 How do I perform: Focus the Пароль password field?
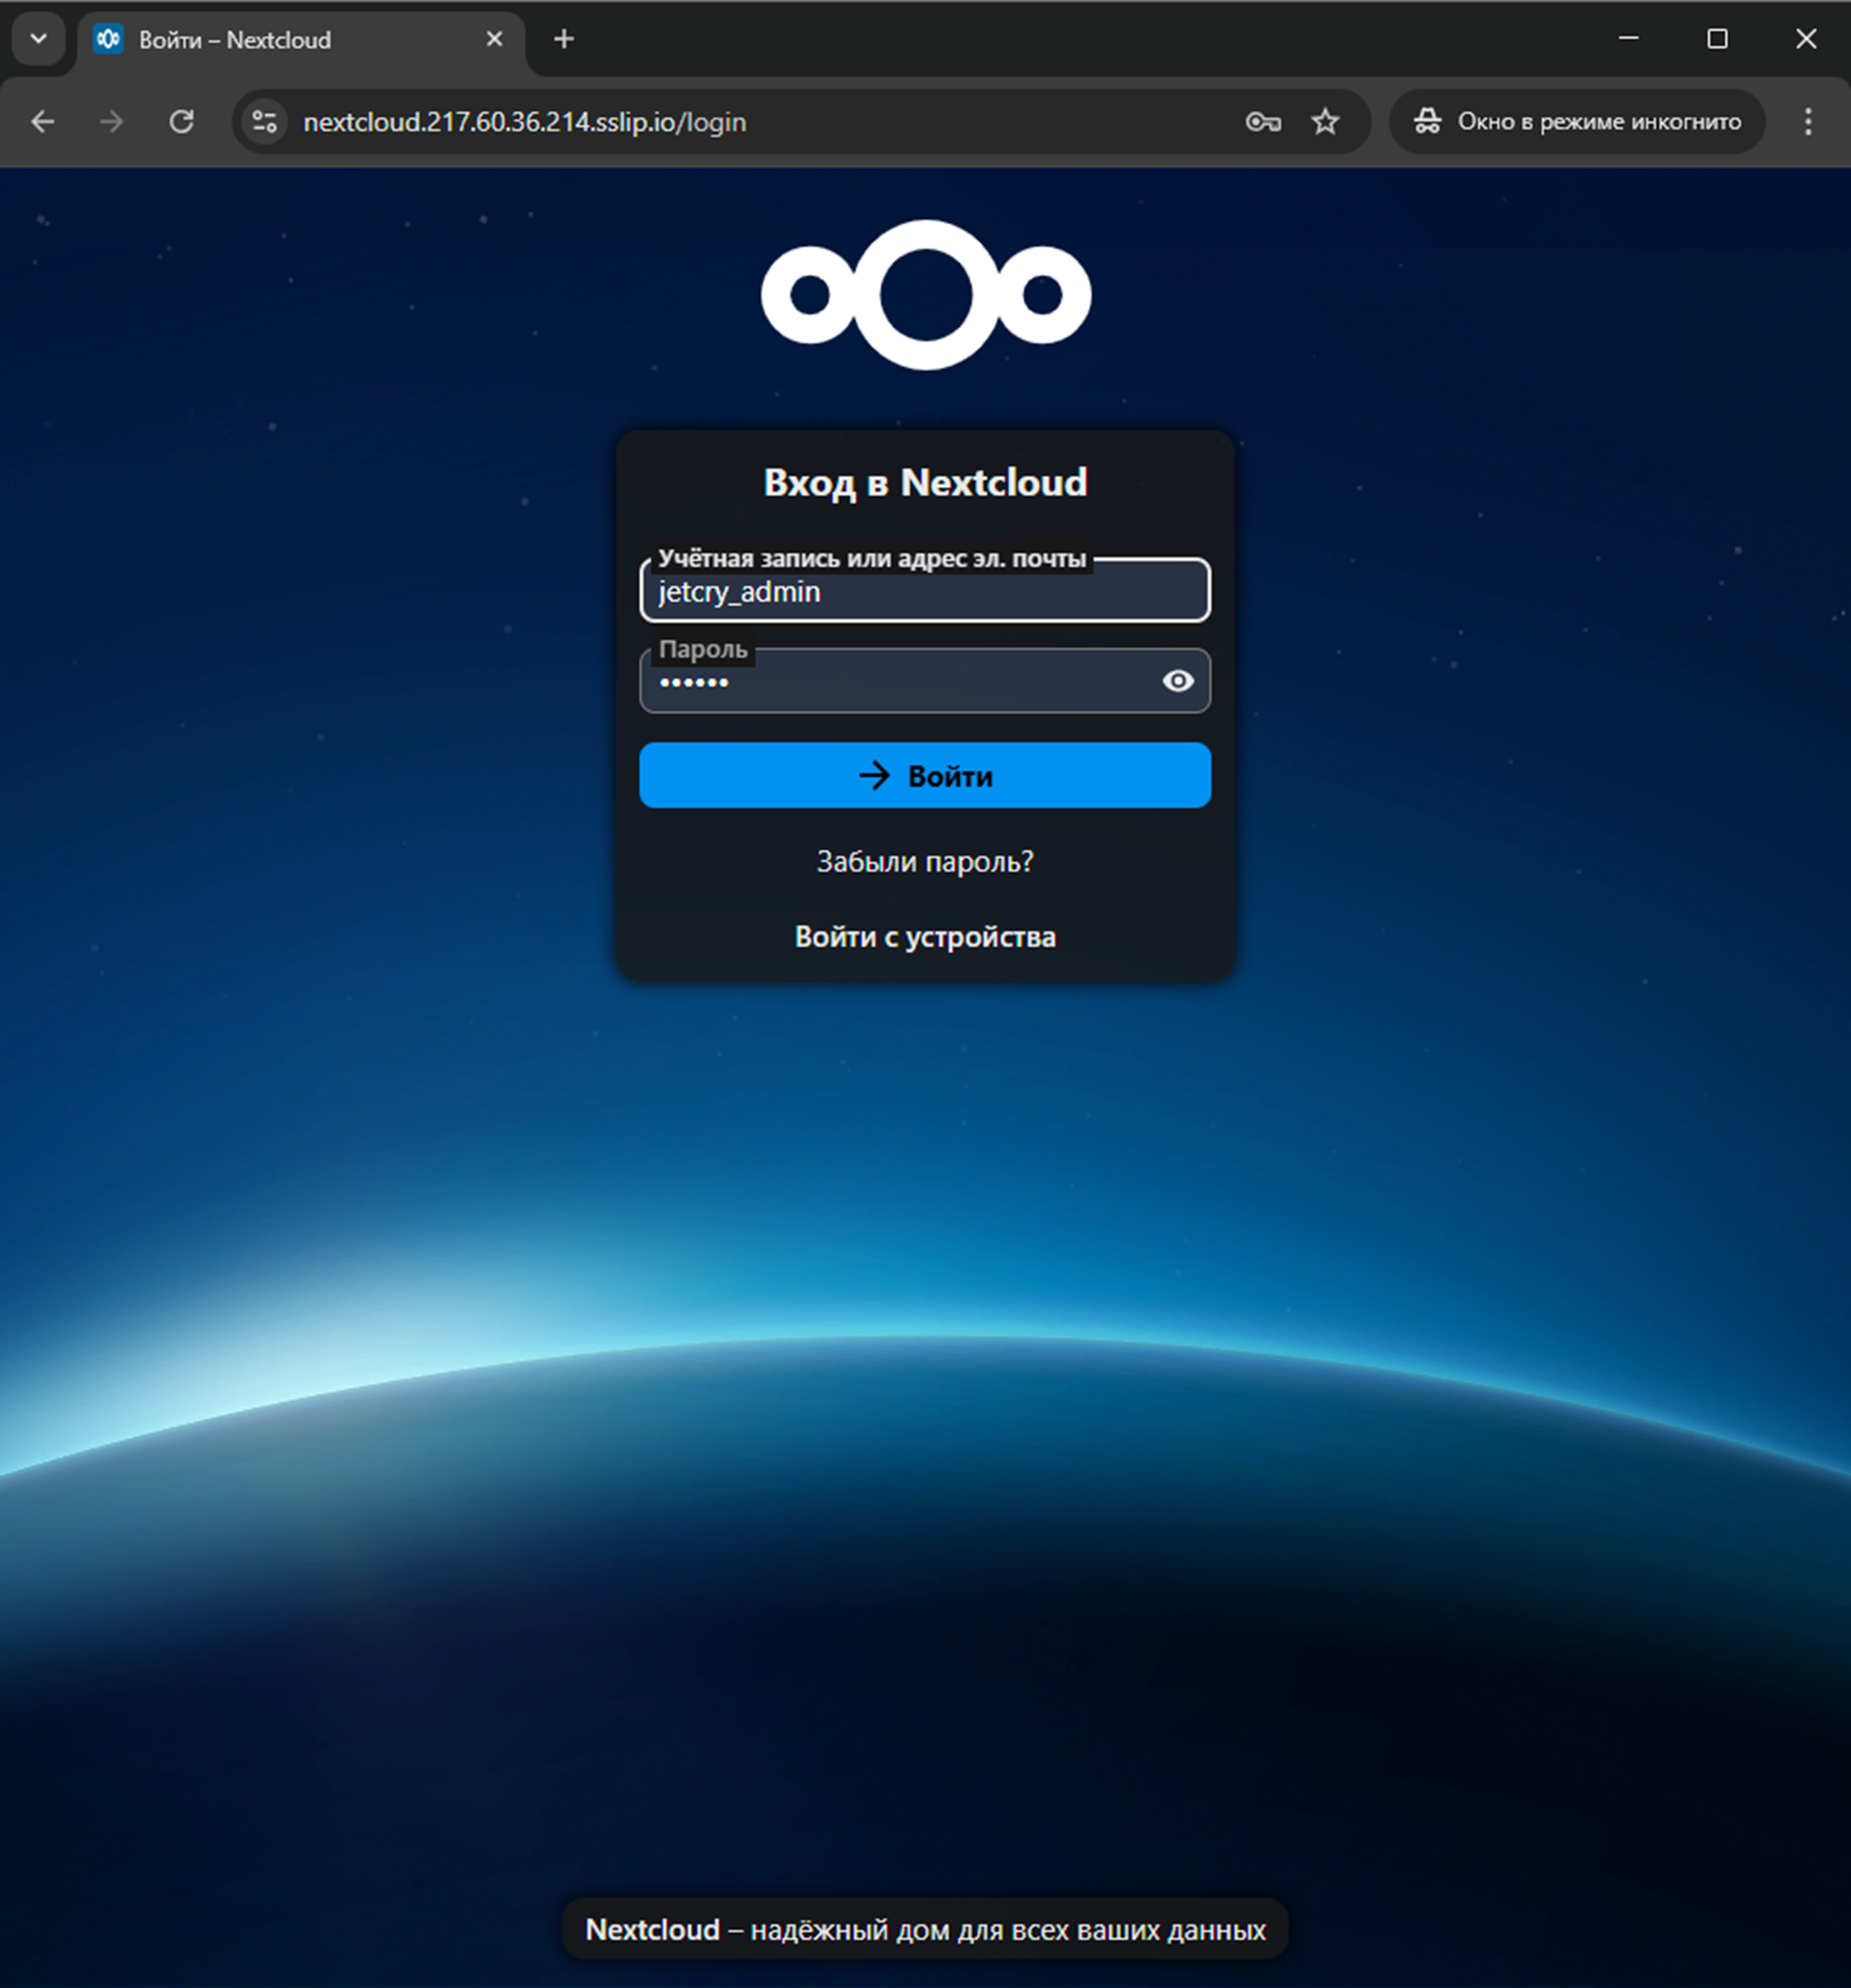(925, 681)
